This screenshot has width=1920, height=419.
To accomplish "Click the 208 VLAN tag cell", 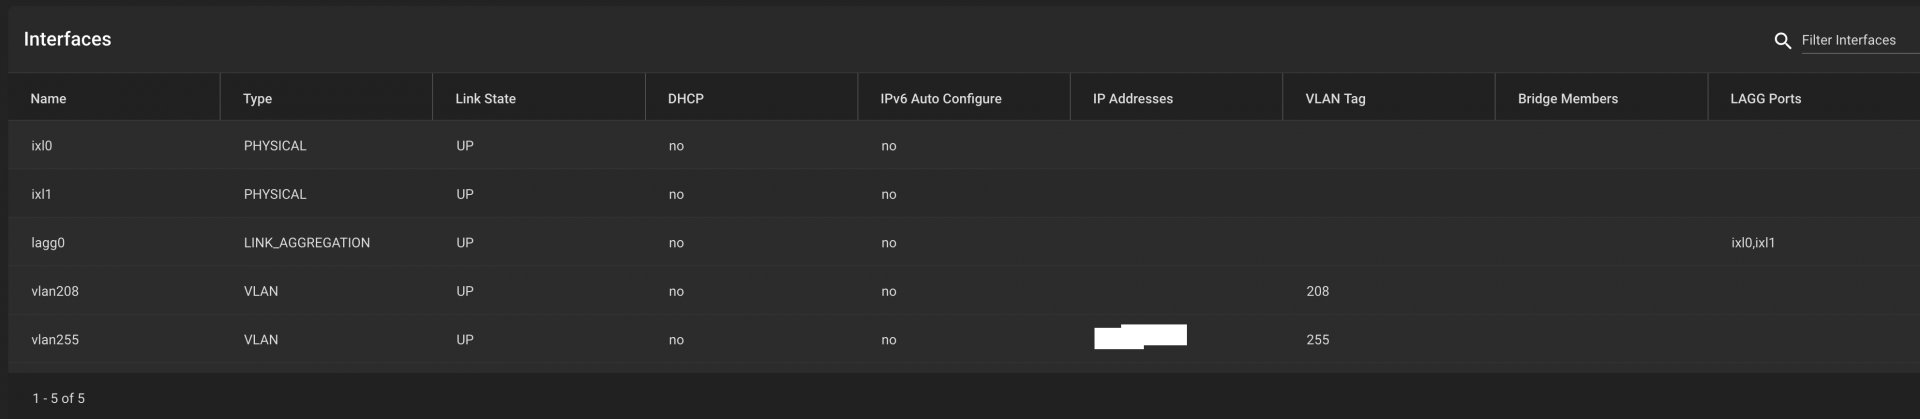I will (x=1317, y=291).
